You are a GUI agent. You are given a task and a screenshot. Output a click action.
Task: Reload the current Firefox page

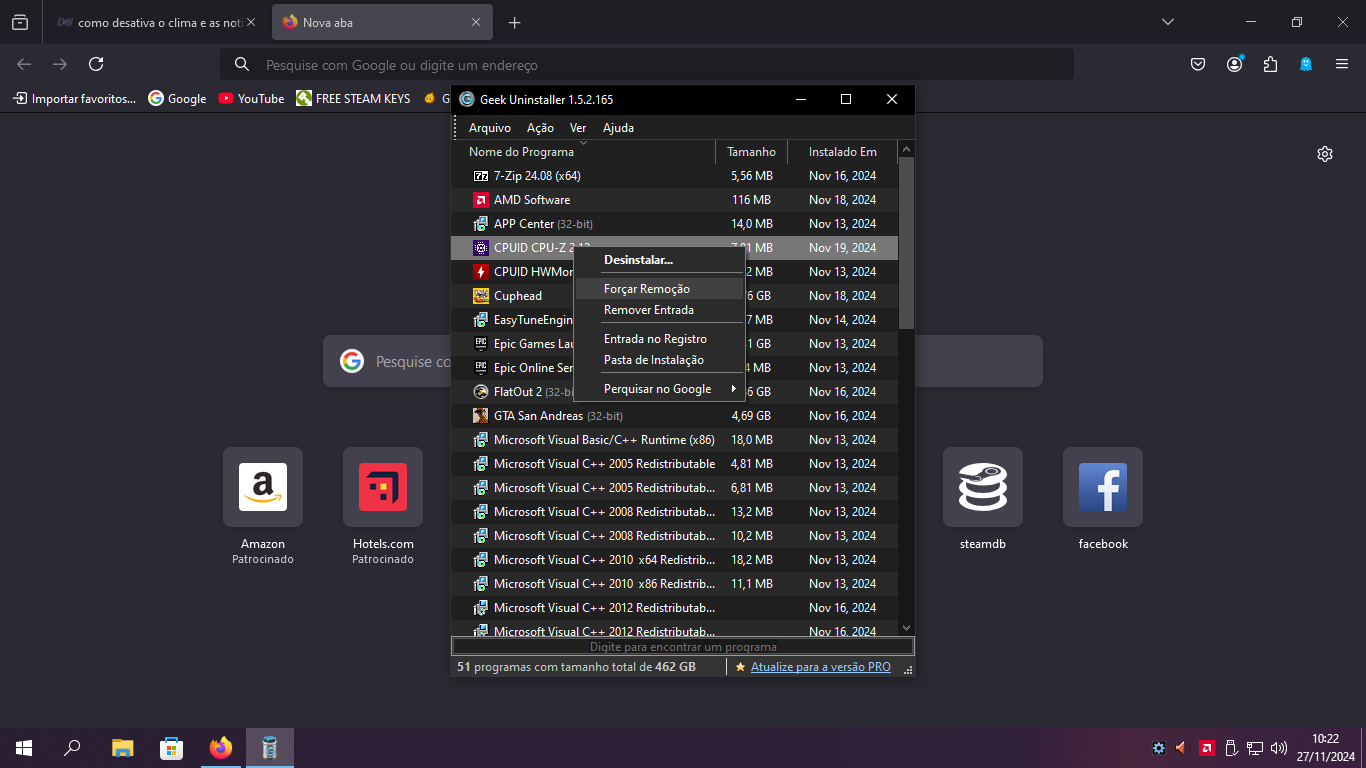pyautogui.click(x=96, y=64)
